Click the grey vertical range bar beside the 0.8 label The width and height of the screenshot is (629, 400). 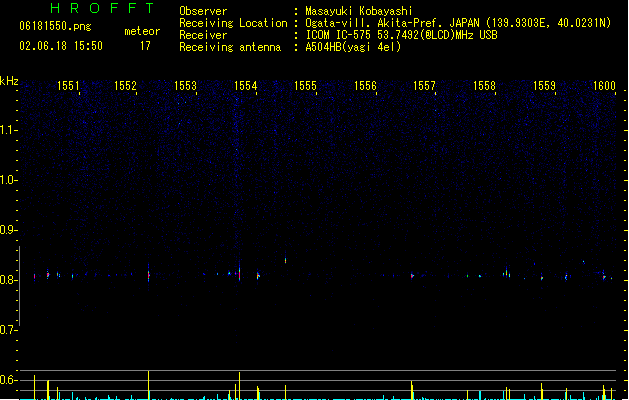(20, 286)
